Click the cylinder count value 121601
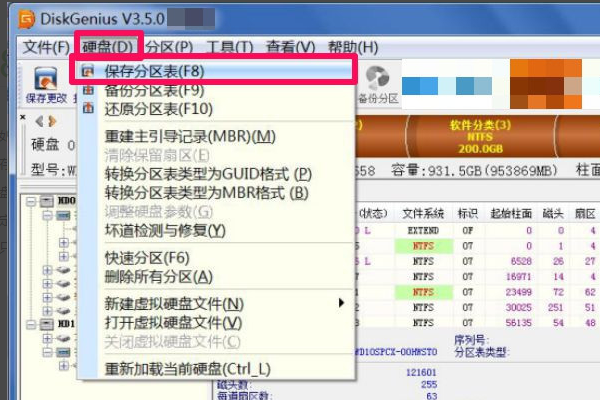The height and width of the screenshot is (400, 600). point(421,372)
